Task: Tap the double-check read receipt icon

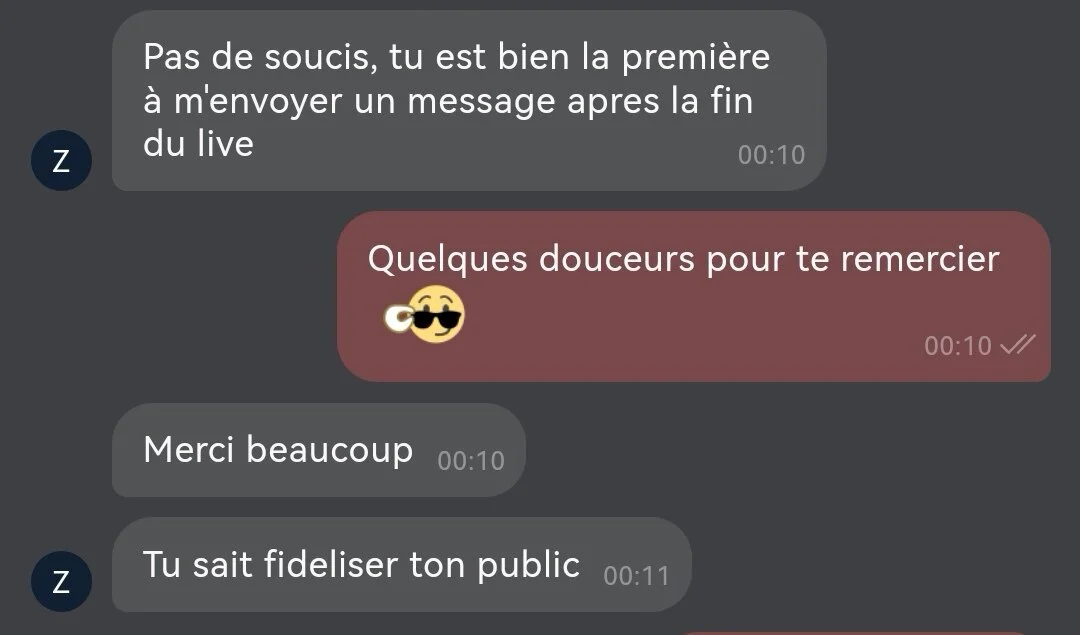Action: click(1018, 344)
